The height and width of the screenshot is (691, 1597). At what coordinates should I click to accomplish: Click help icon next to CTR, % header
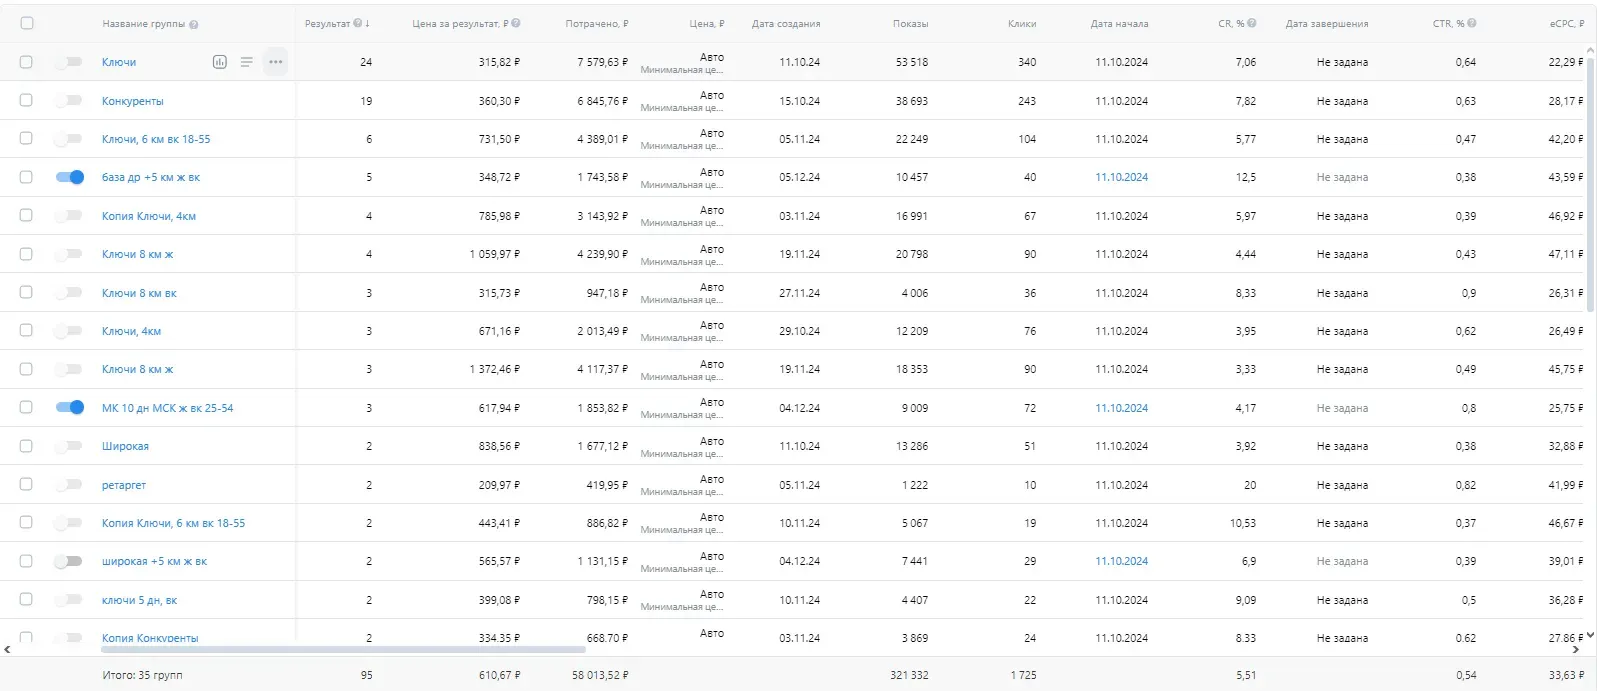click(1472, 23)
